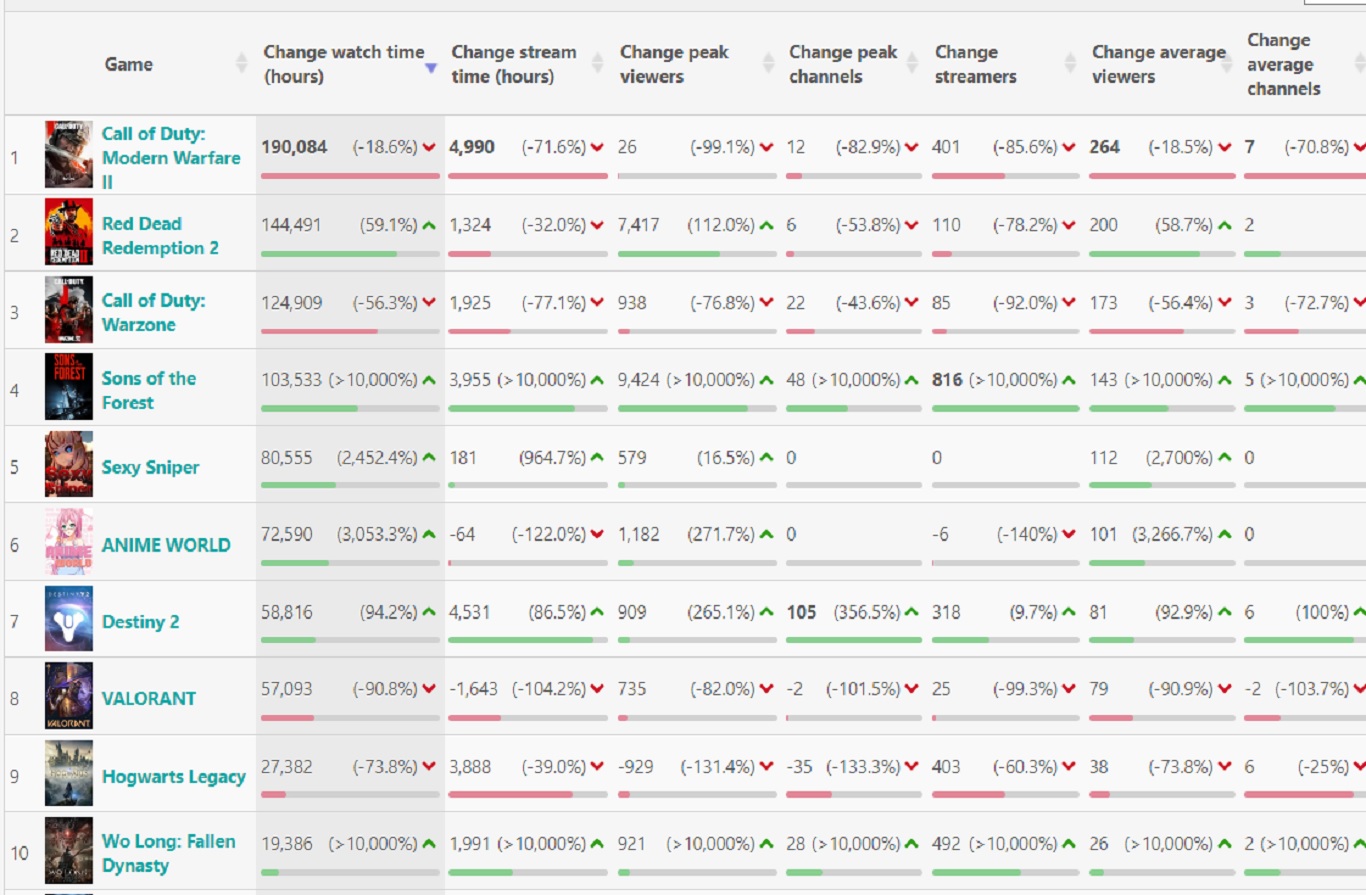Click the ANIME WORLD cover thumbnail
Image resolution: width=1366 pixels, height=895 pixels.
click(69, 541)
